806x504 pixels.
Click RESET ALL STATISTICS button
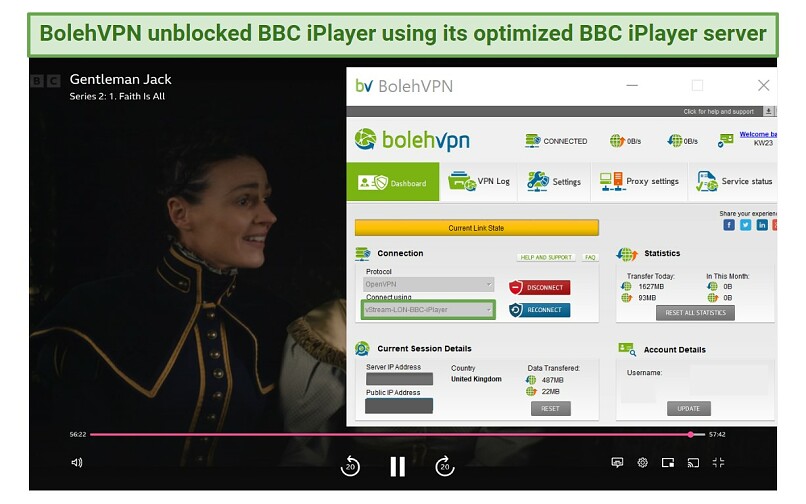point(695,313)
